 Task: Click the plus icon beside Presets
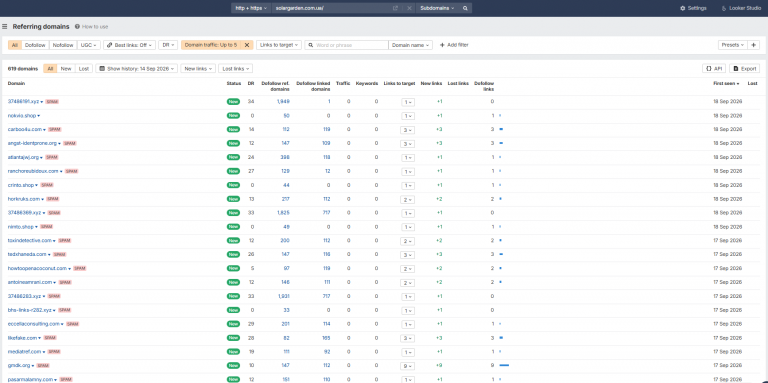coord(754,45)
